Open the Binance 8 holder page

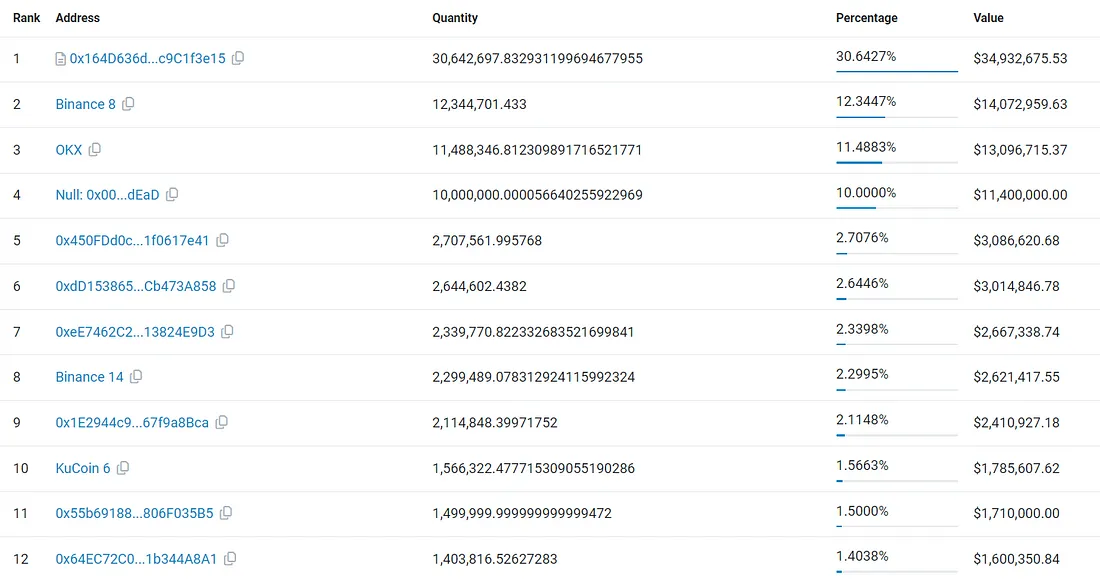click(86, 104)
